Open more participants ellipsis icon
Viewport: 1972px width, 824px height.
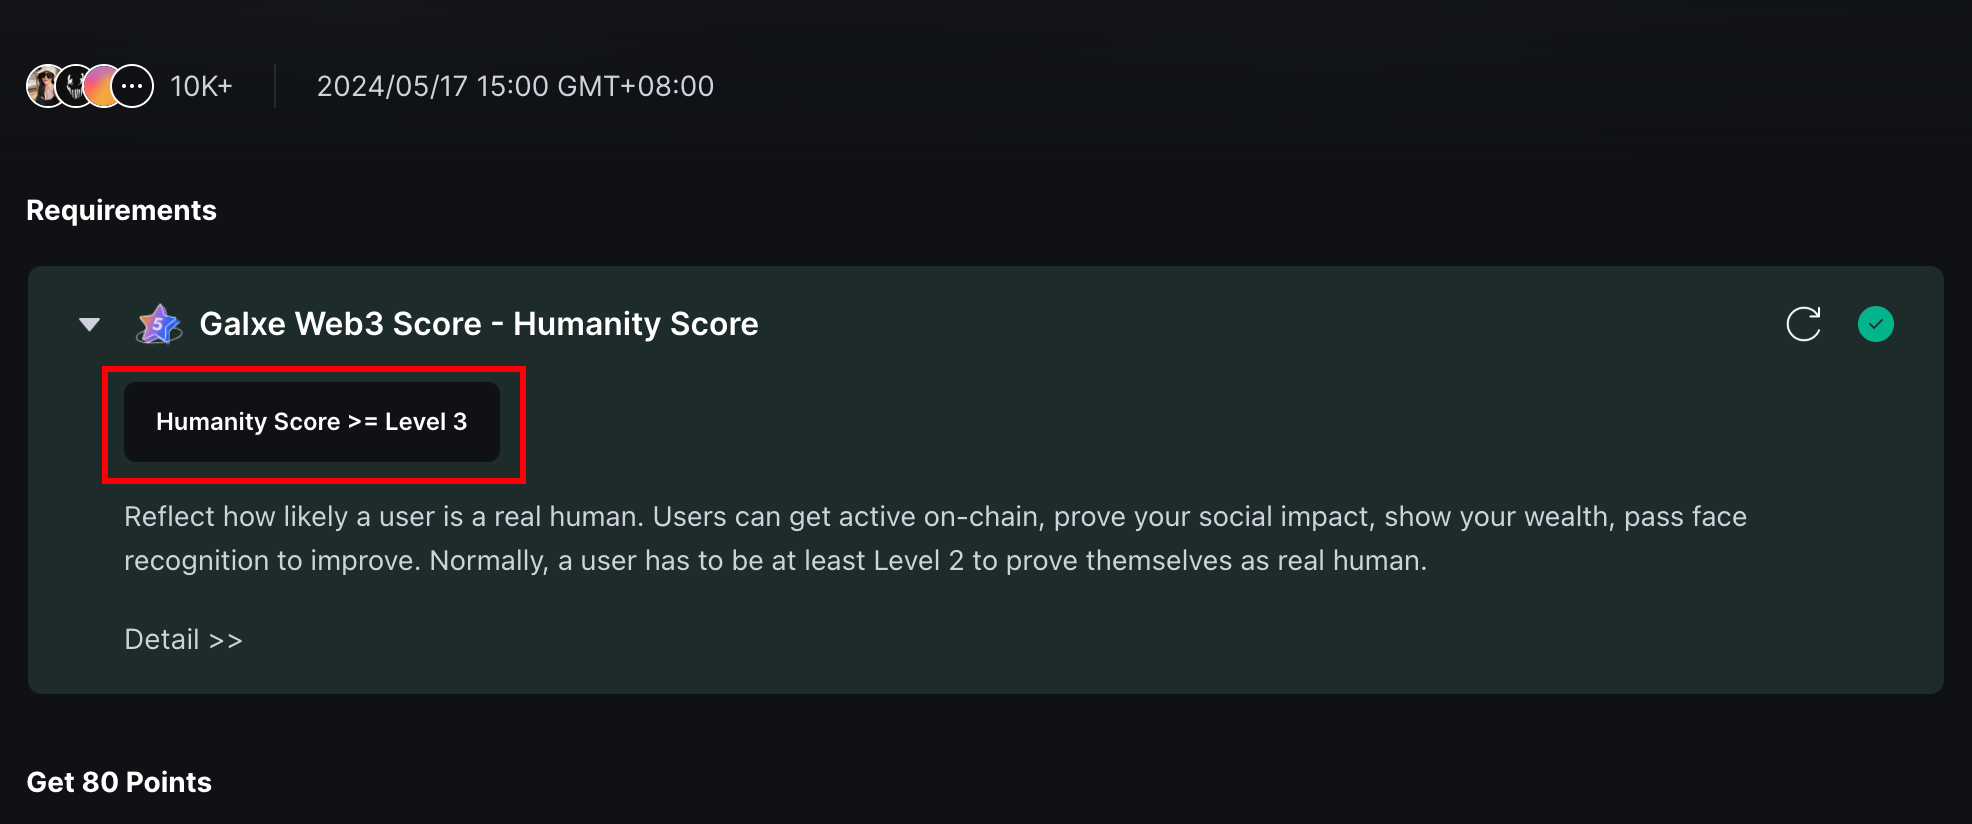132,86
